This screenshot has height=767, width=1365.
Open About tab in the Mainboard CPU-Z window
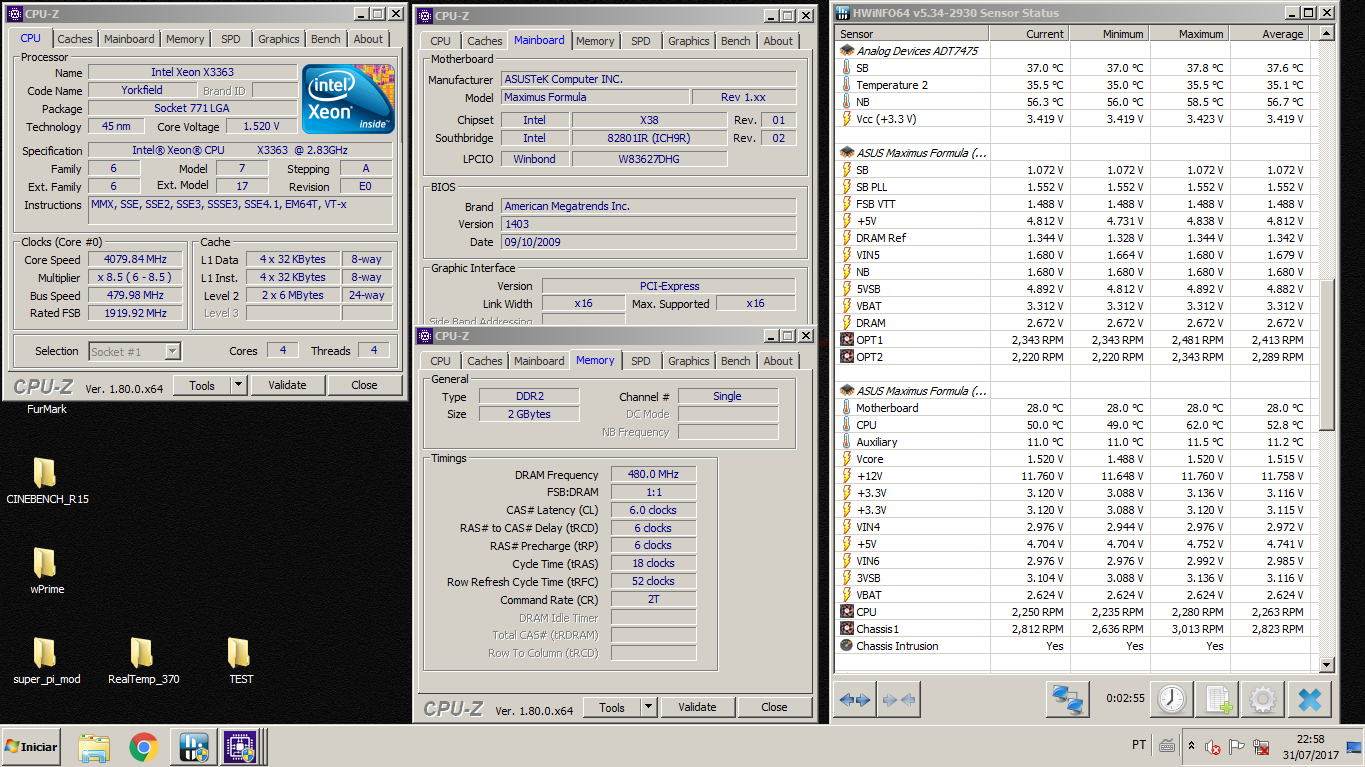[778, 41]
